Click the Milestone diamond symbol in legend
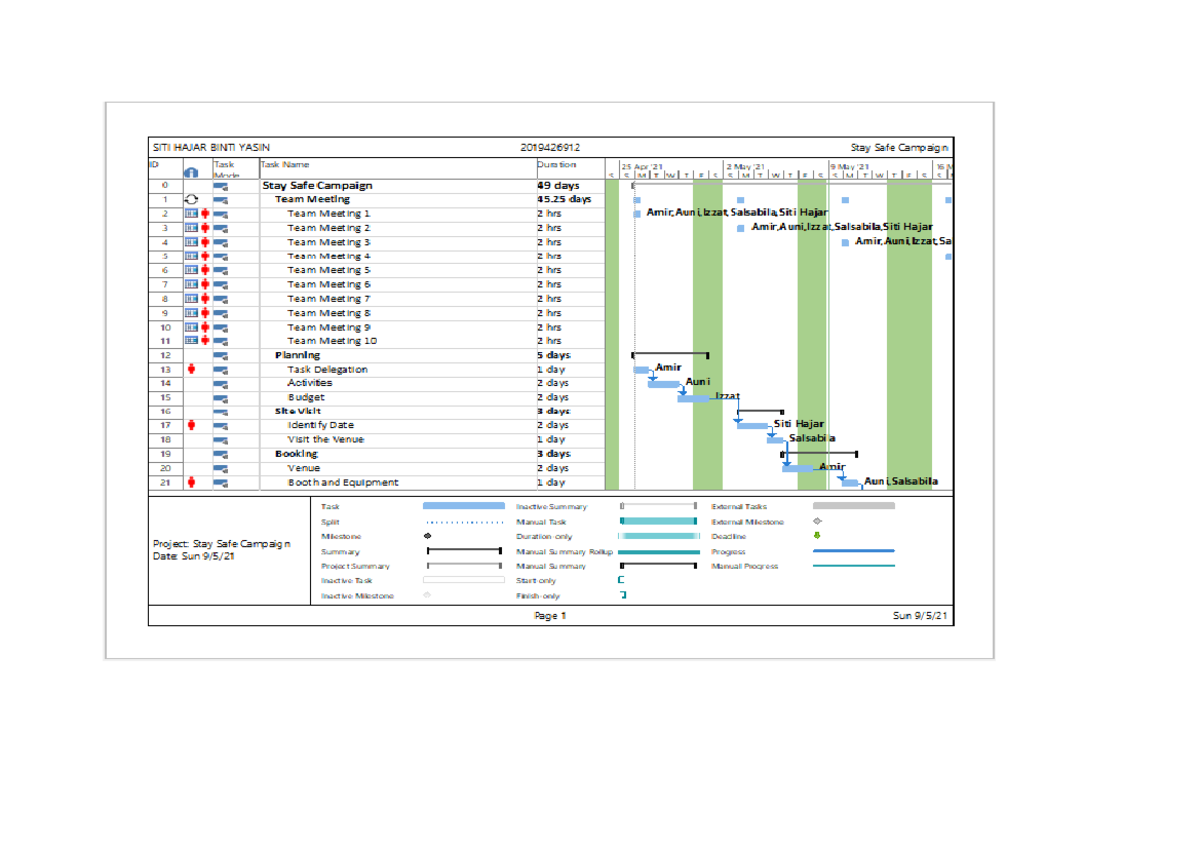The height and width of the screenshot is (848, 1200). pyautogui.click(x=428, y=536)
